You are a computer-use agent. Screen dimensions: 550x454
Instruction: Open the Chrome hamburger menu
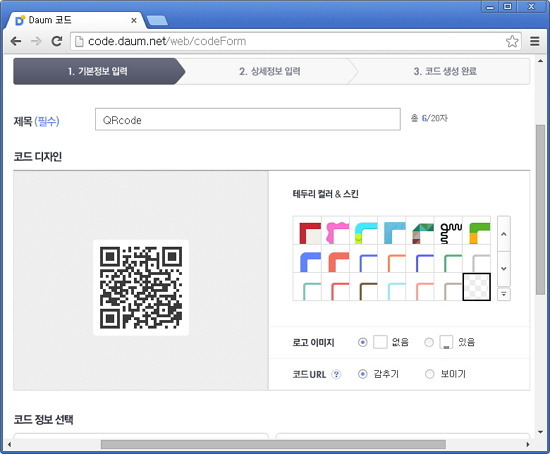pyautogui.click(x=535, y=41)
